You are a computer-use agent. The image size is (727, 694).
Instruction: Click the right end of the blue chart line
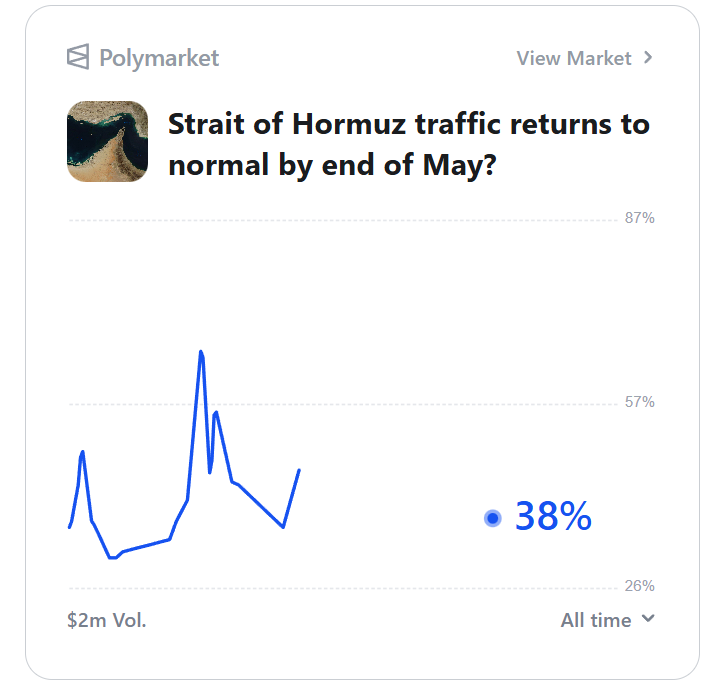(299, 469)
